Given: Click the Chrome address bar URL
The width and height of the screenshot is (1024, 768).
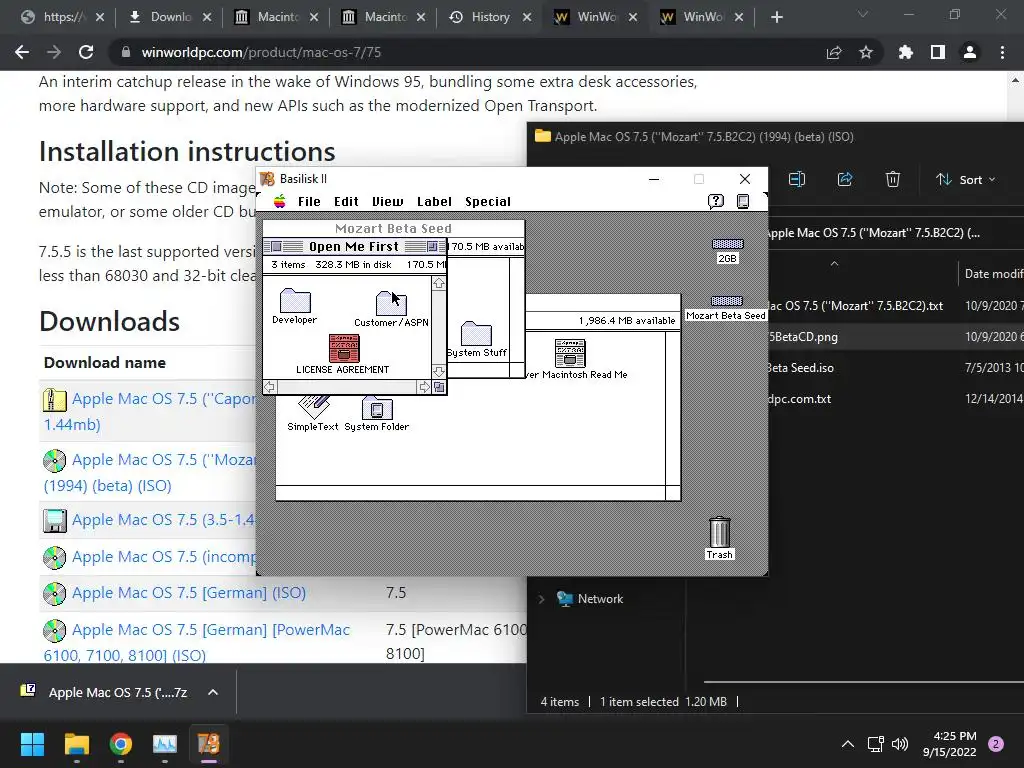Looking at the screenshot, I should point(261,52).
